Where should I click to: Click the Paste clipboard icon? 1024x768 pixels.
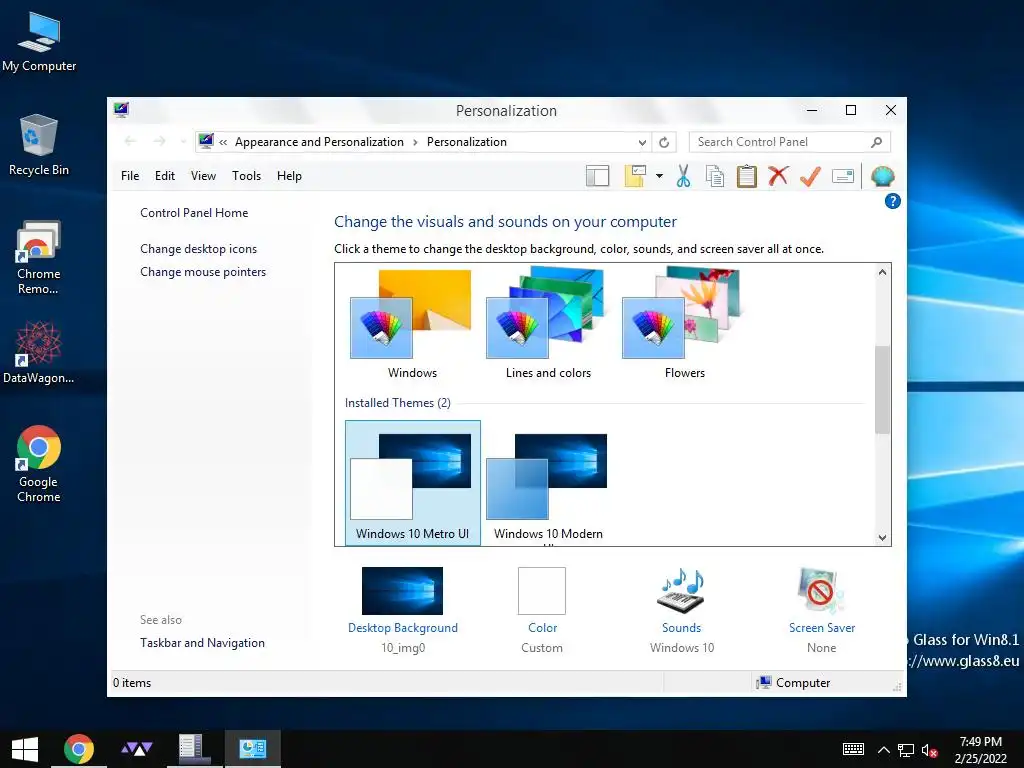pyautogui.click(x=746, y=176)
